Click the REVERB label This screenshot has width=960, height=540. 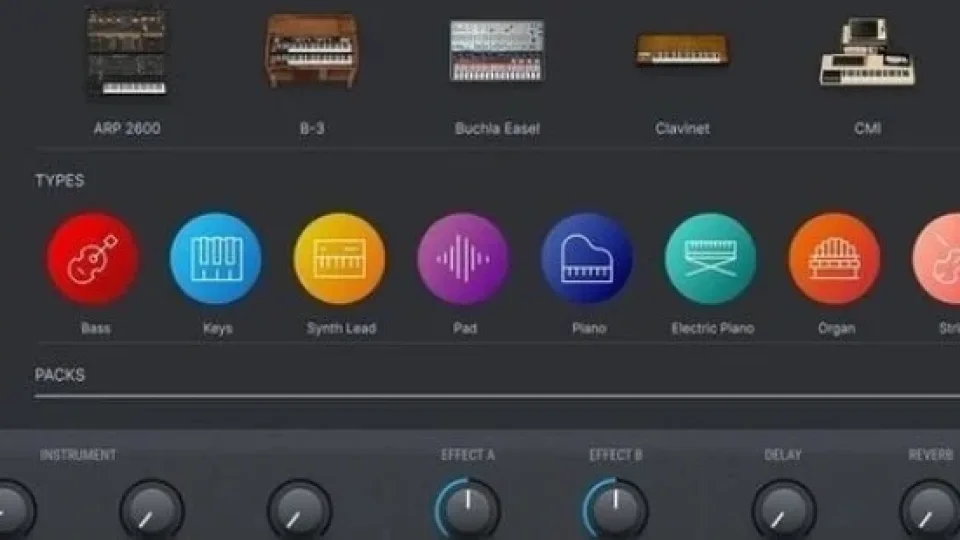[931, 455]
